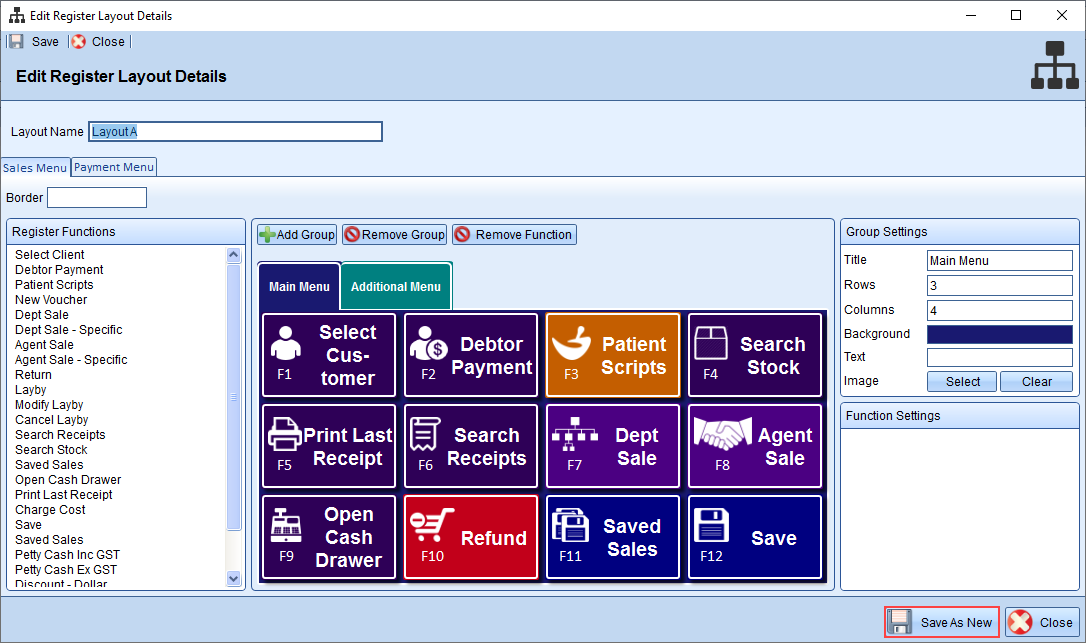Click the Debtor Payment F2 tile
Screen dimensions: 1086x643
470,354
